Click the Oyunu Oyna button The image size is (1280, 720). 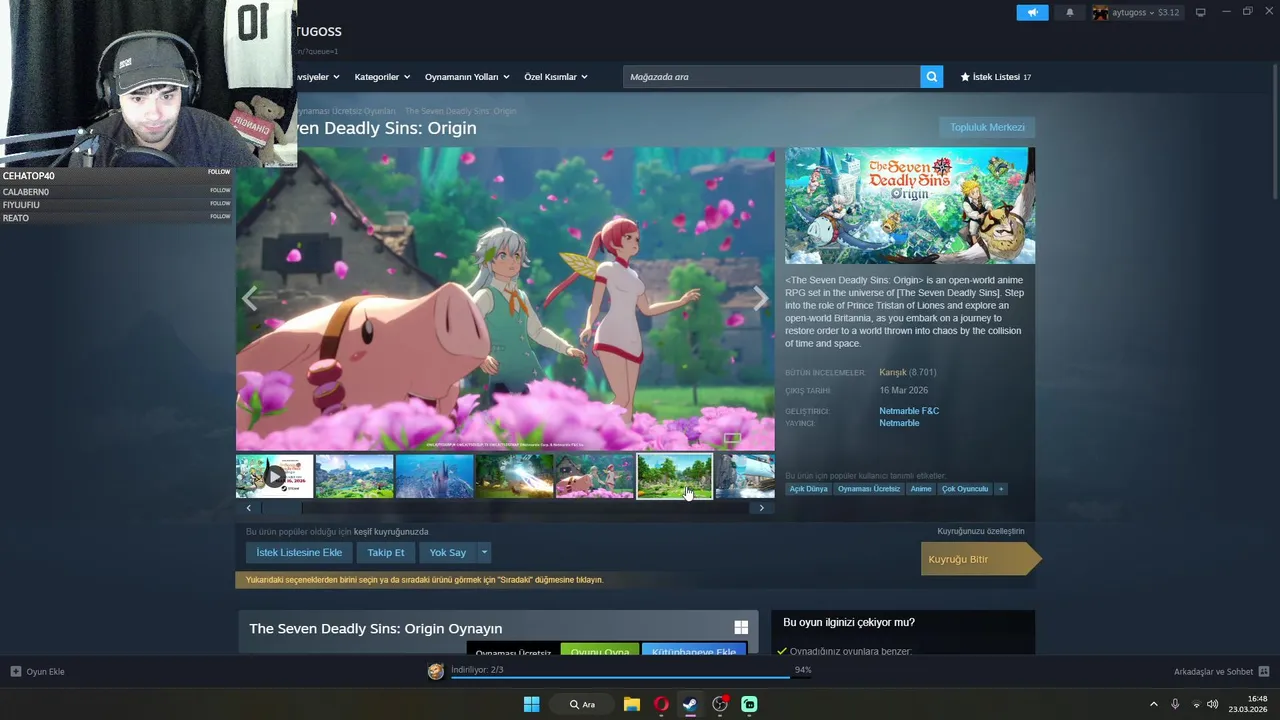(600, 650)
